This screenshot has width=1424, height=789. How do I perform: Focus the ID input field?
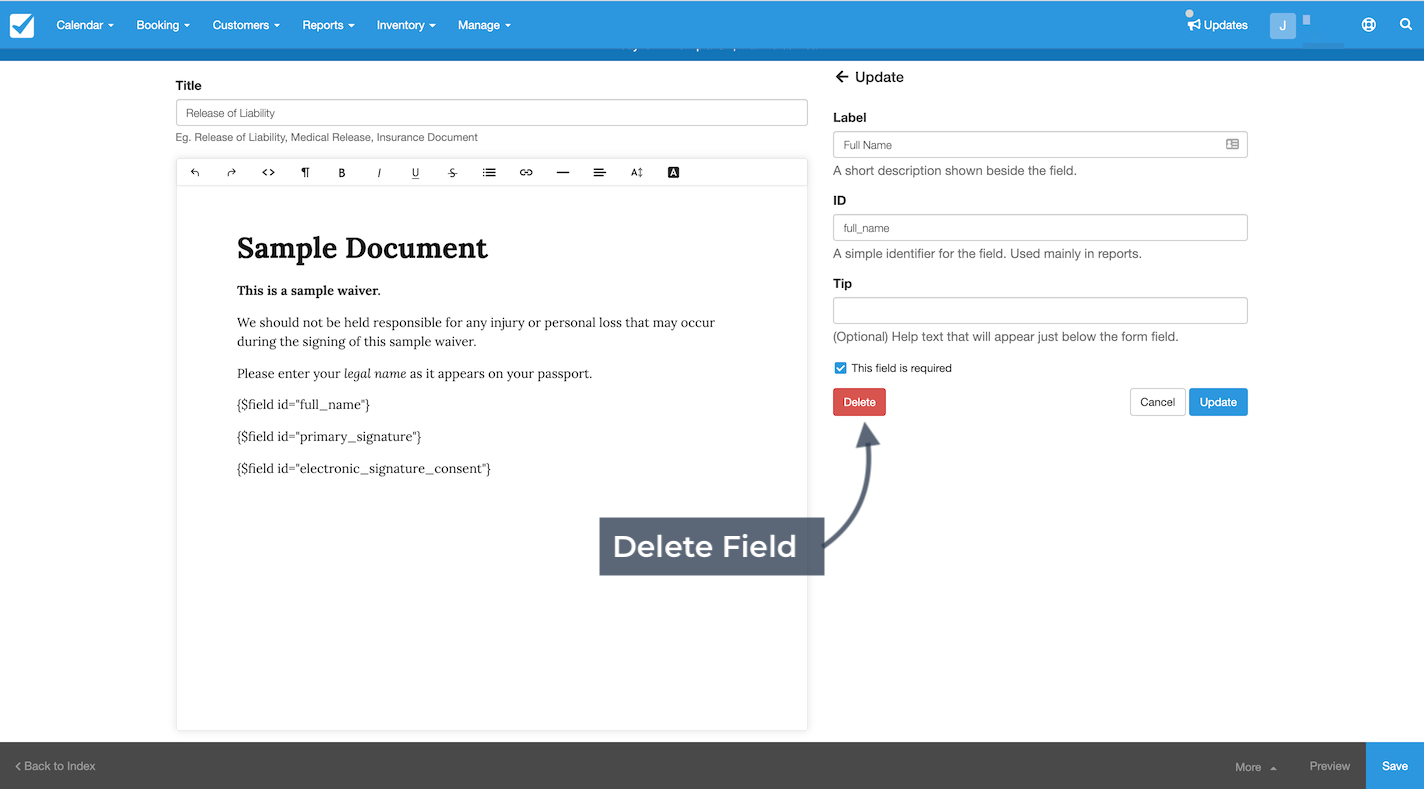pyautogui.click(x=1040, y=227)
